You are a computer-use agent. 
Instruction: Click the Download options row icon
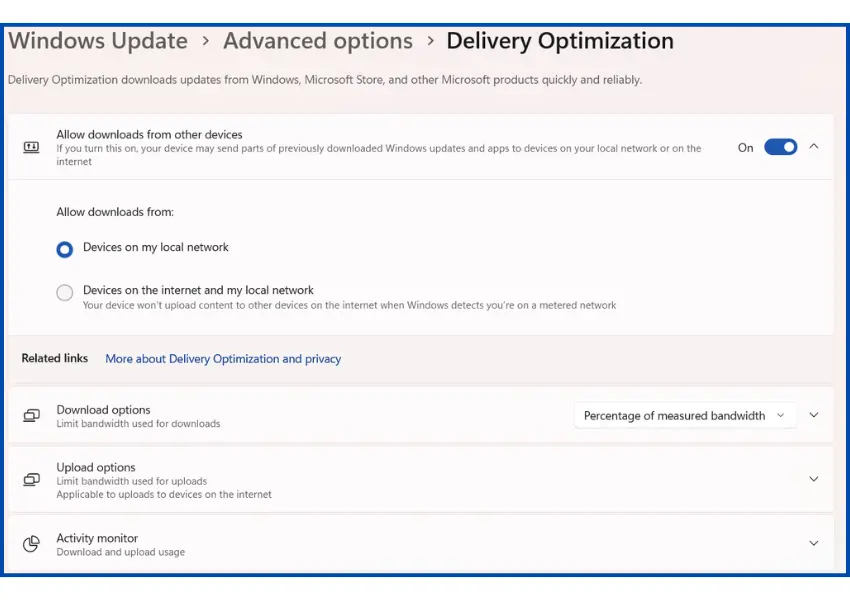pos(31,416)
